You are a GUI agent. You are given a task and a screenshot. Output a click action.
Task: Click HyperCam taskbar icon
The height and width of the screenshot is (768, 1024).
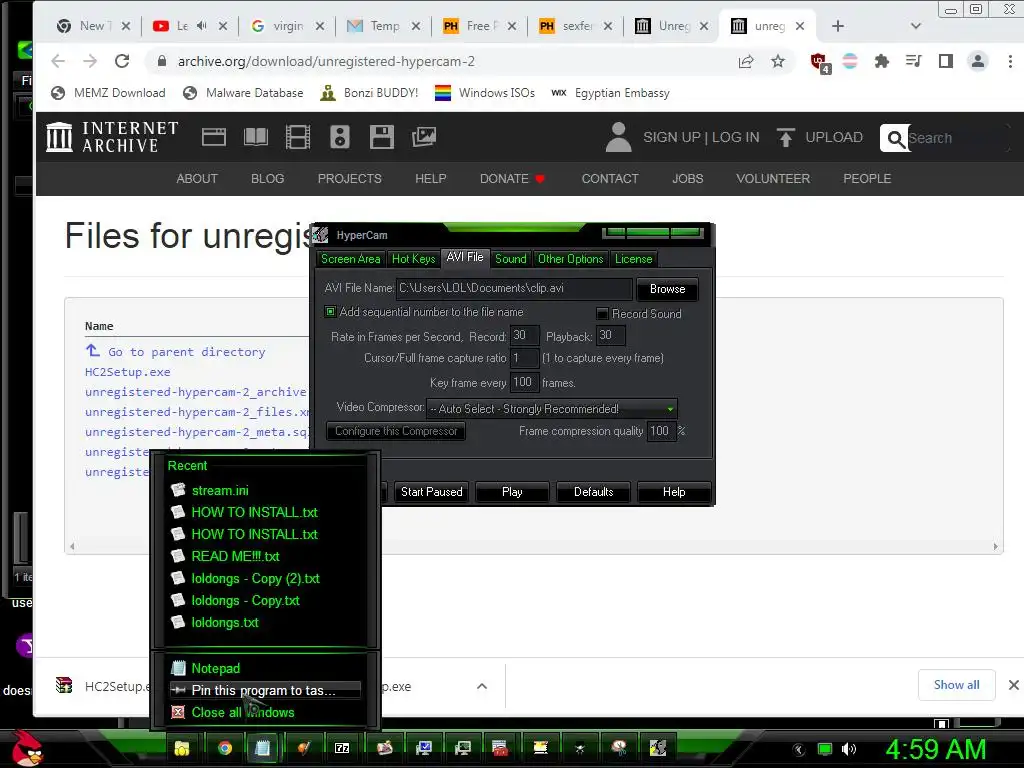click(x=658, y=748)
